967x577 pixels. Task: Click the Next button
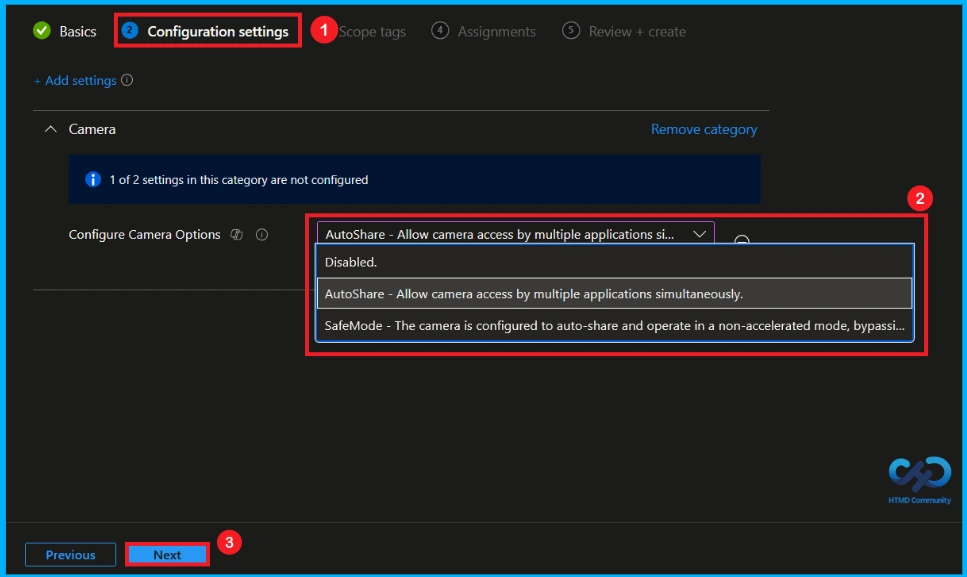point(167,555)
